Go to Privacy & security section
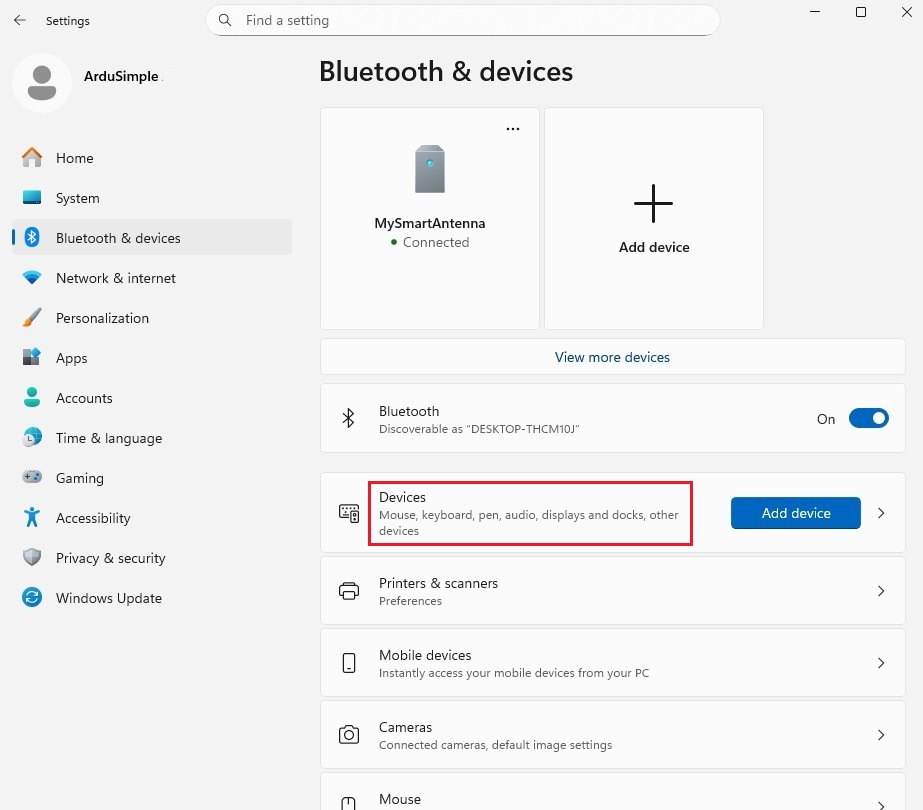923x810 pixels. pyautogui.click(x=110, y=558)
